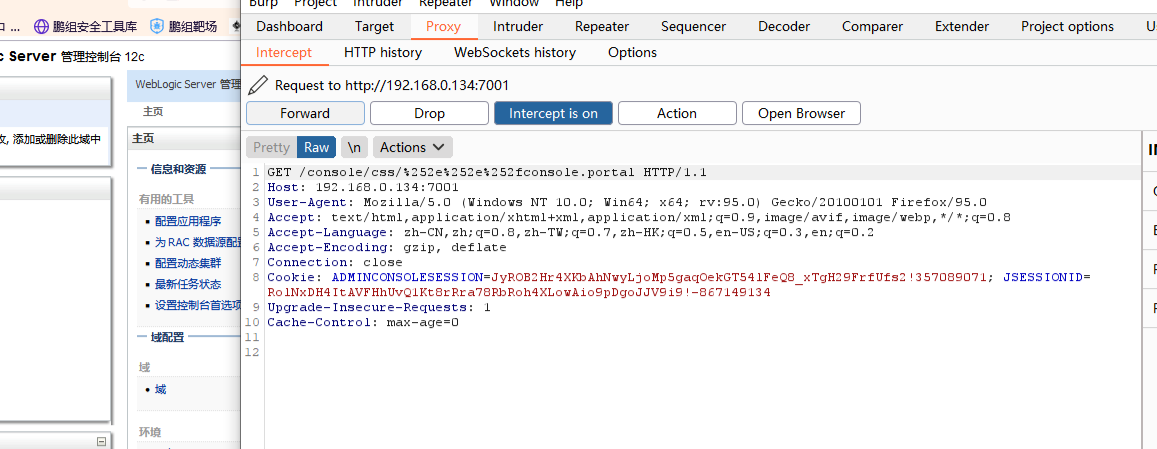Screen dimensions: 1157x449
Task: Select the Raw request view
Action: pyautogui.click(x=317, y=147)
